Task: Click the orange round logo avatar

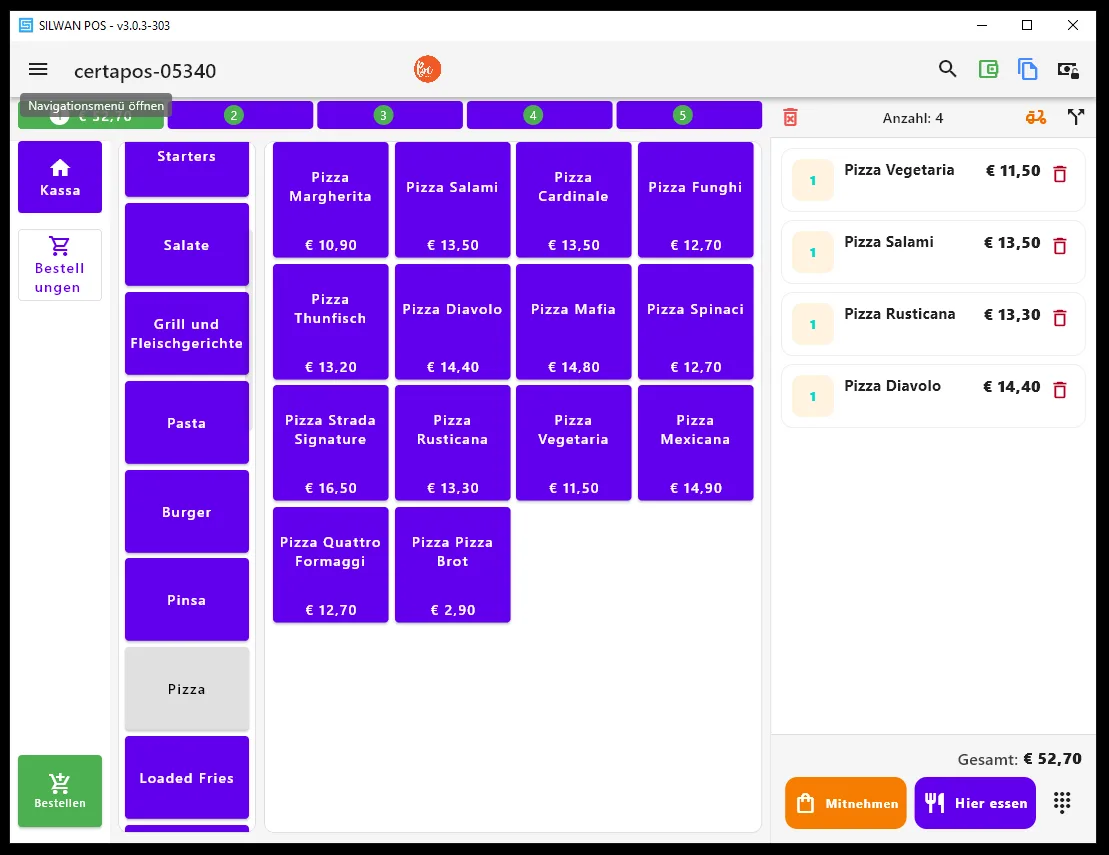Action: tap(427, 69)
